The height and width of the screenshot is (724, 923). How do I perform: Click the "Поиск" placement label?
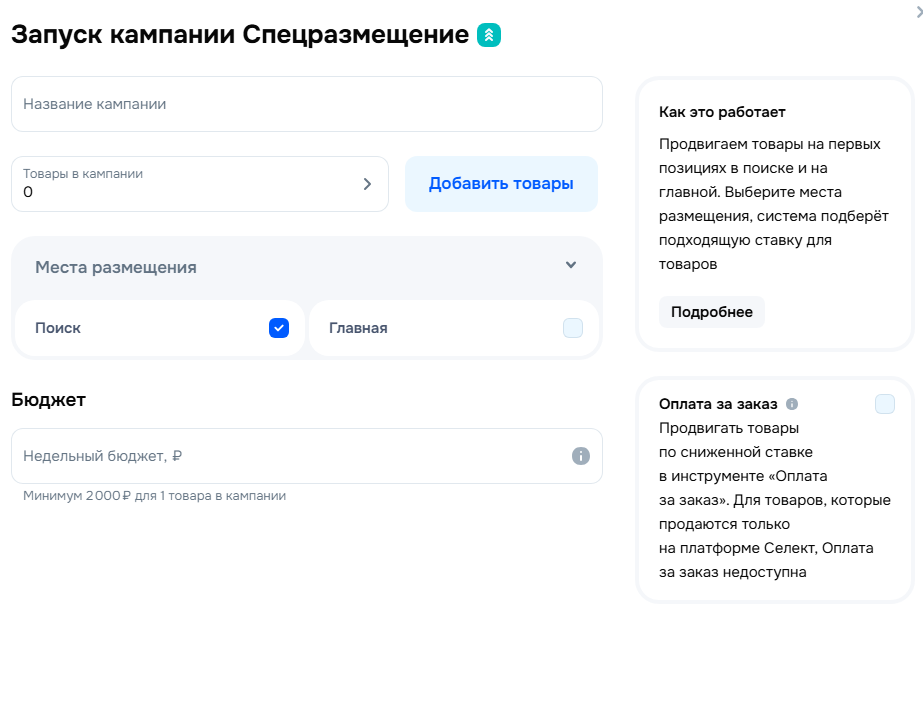(57, 328)
